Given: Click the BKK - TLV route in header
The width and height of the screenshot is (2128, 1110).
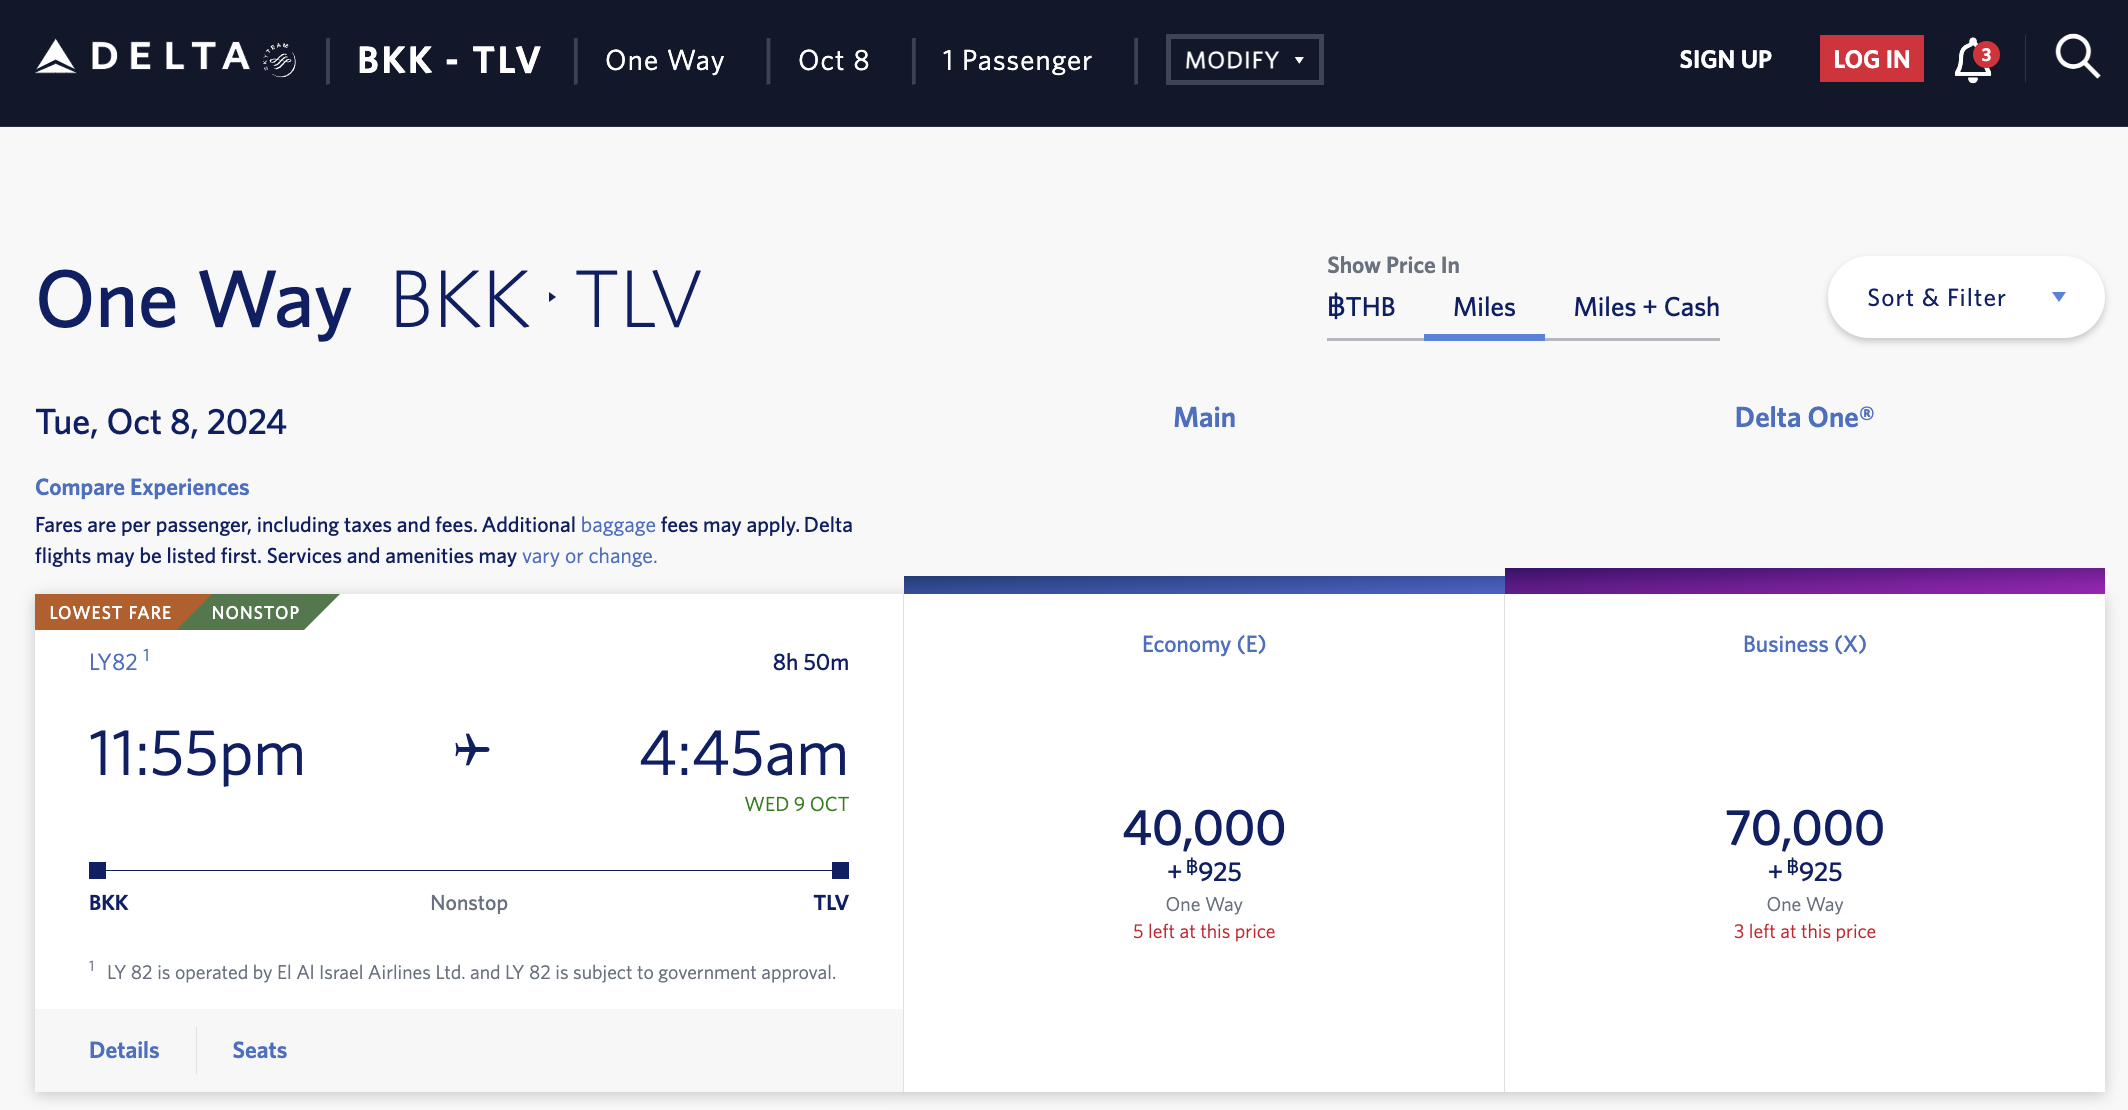Looking at the screenshot, I should pos(450,60).
